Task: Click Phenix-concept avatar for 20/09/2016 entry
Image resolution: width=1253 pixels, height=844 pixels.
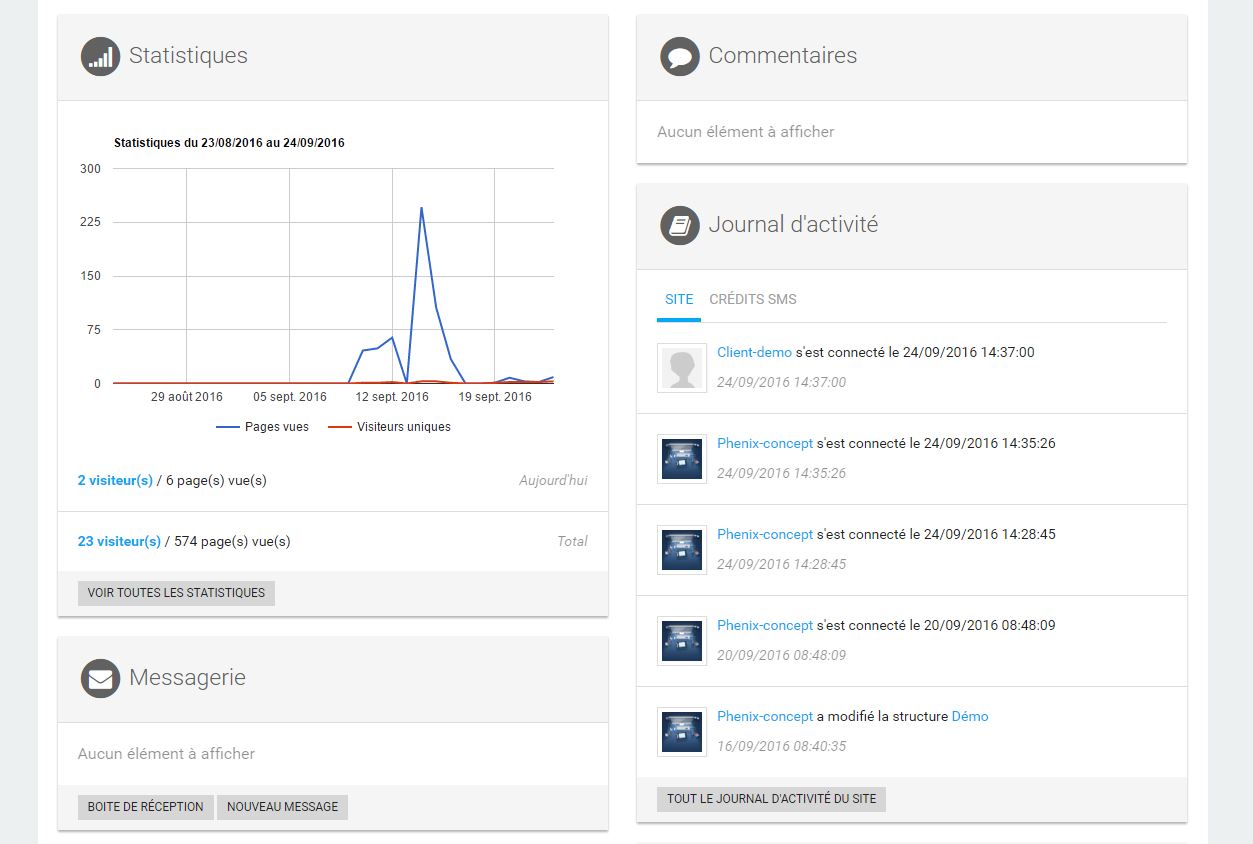Action: tap(682, 641)
